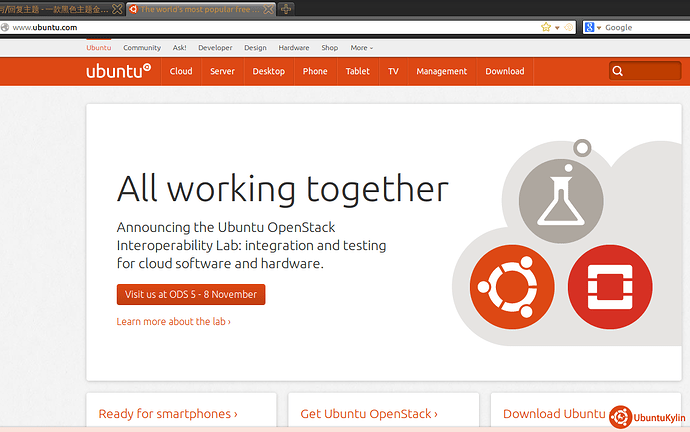Viewport: 690px width, 432px height.
Task: Click the Visit us at ODS button
Action: tap(190, 294)
